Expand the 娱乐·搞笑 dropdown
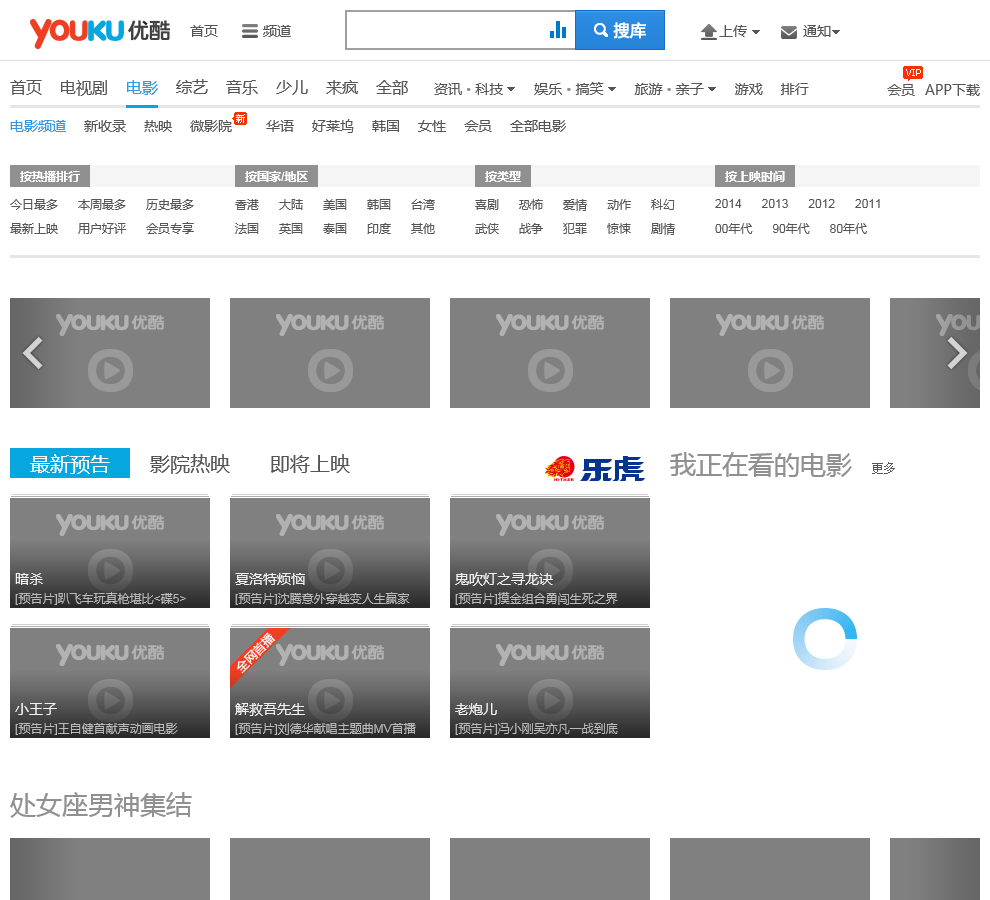Image resolution: width=990 pixels, height=900 pixels. 575,89
